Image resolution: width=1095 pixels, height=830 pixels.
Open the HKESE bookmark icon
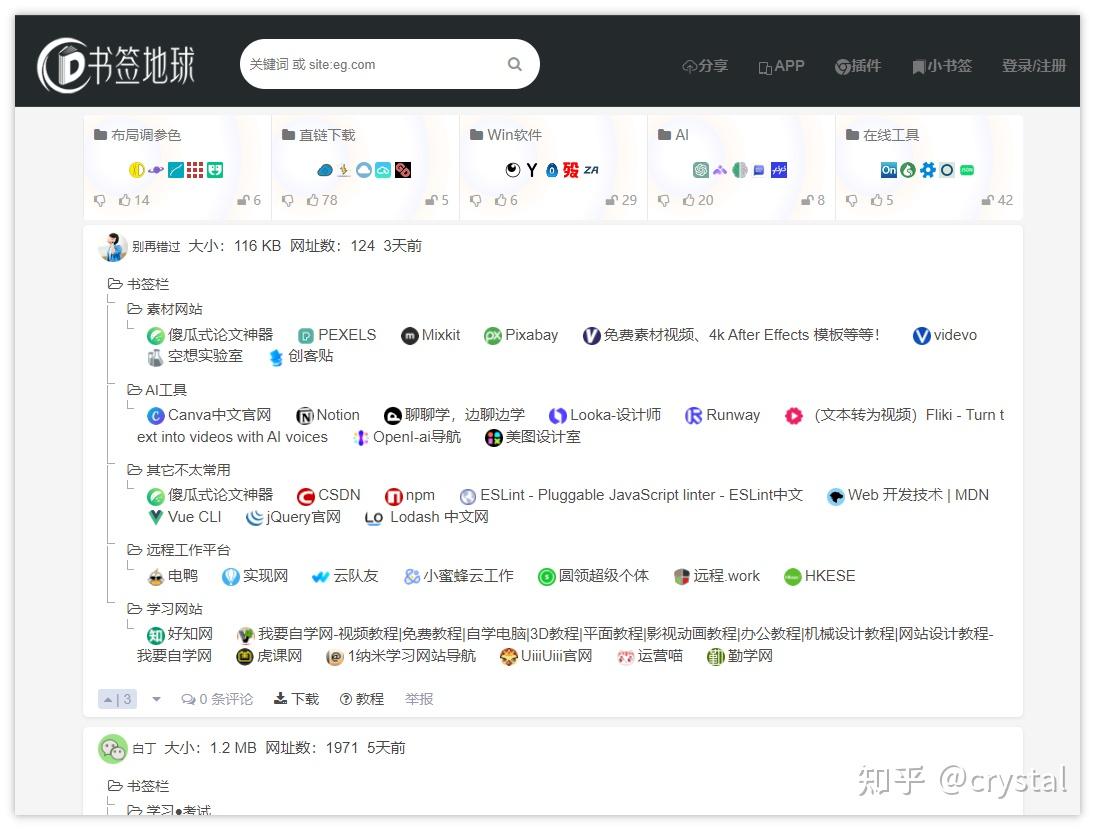click(x=792, y=577)
